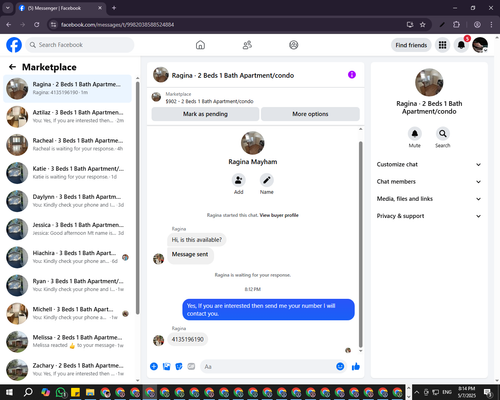Search in conversation magnifier icon

click(x=443, y=134)
